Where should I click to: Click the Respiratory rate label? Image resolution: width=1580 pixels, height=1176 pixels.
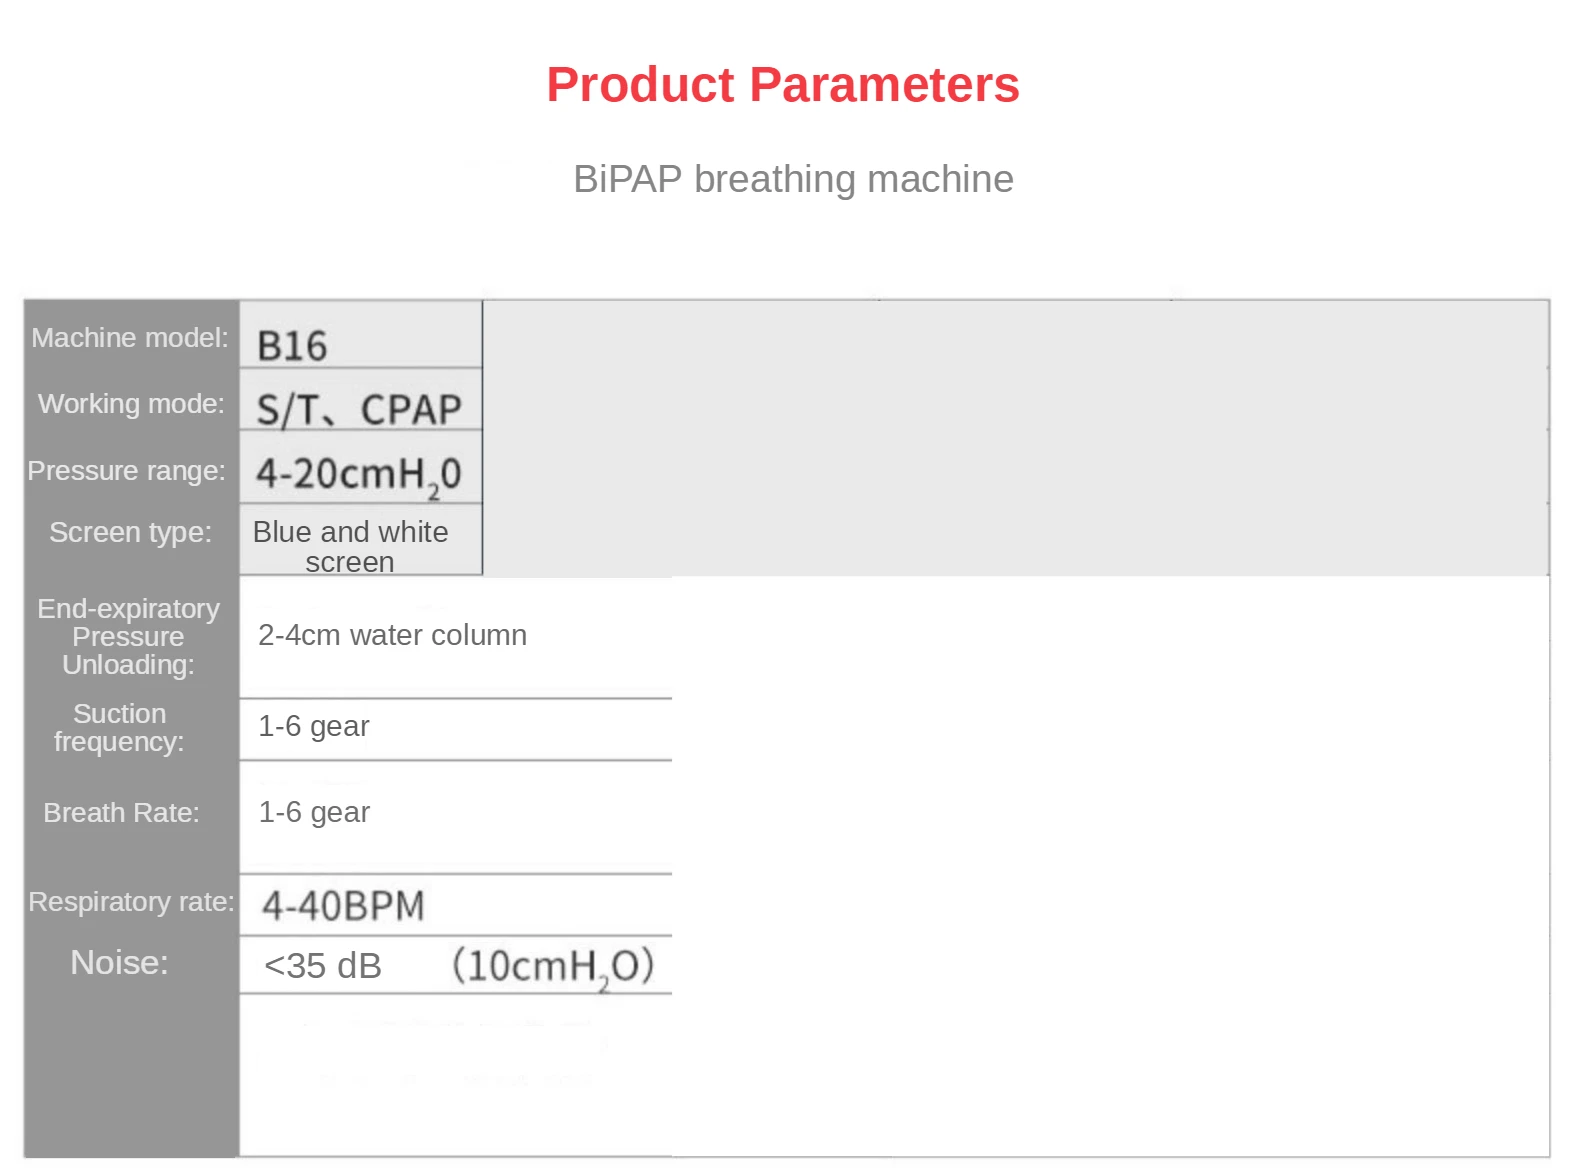pos(131,902)
